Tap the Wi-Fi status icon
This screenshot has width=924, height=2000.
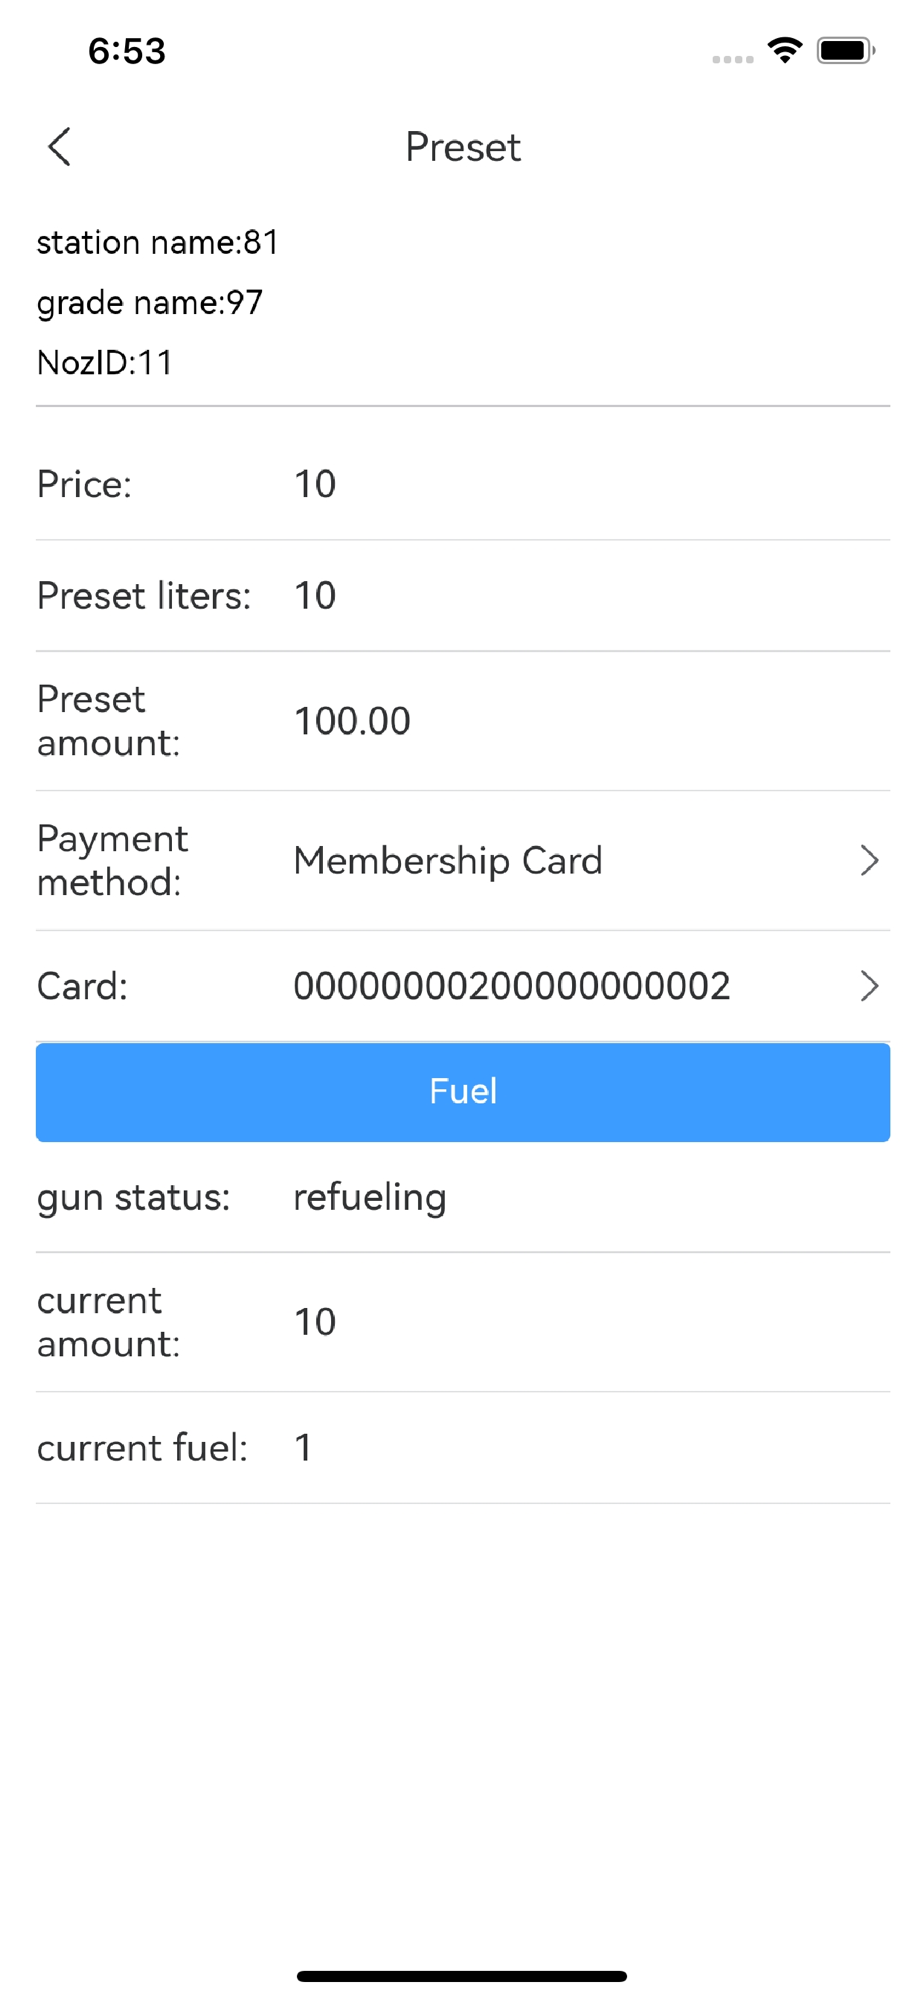[785, 50]
